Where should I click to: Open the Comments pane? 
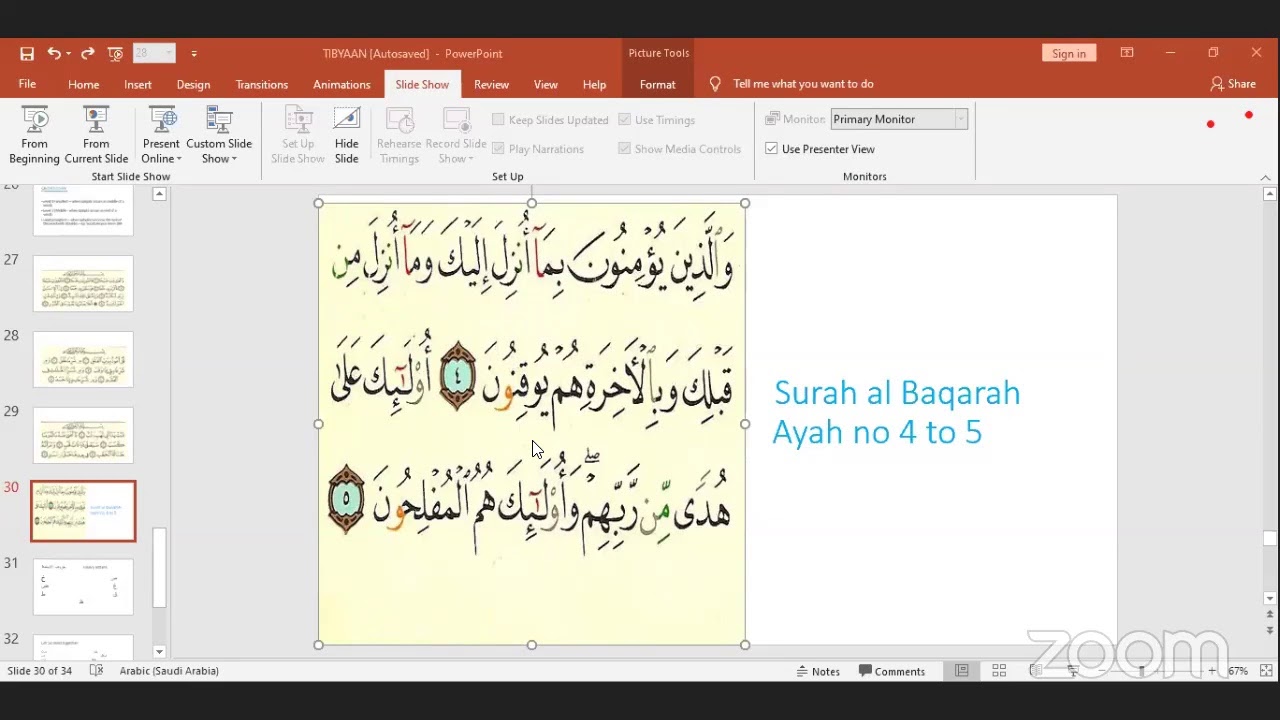coord(892,671)
